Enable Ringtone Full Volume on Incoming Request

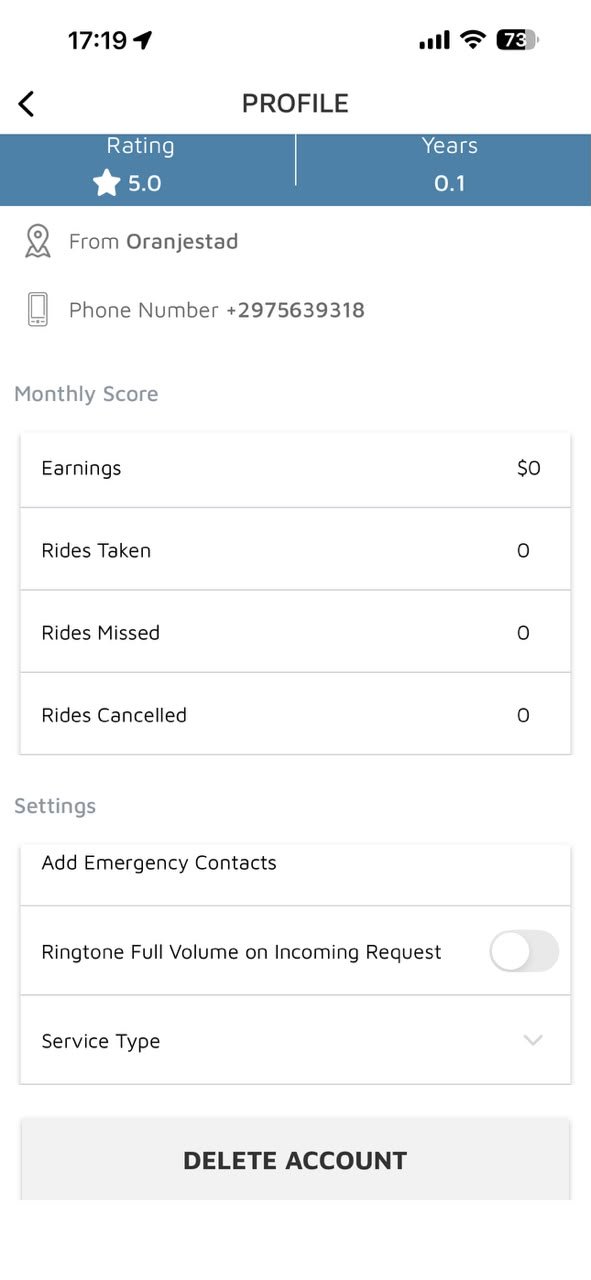[524, 951]
